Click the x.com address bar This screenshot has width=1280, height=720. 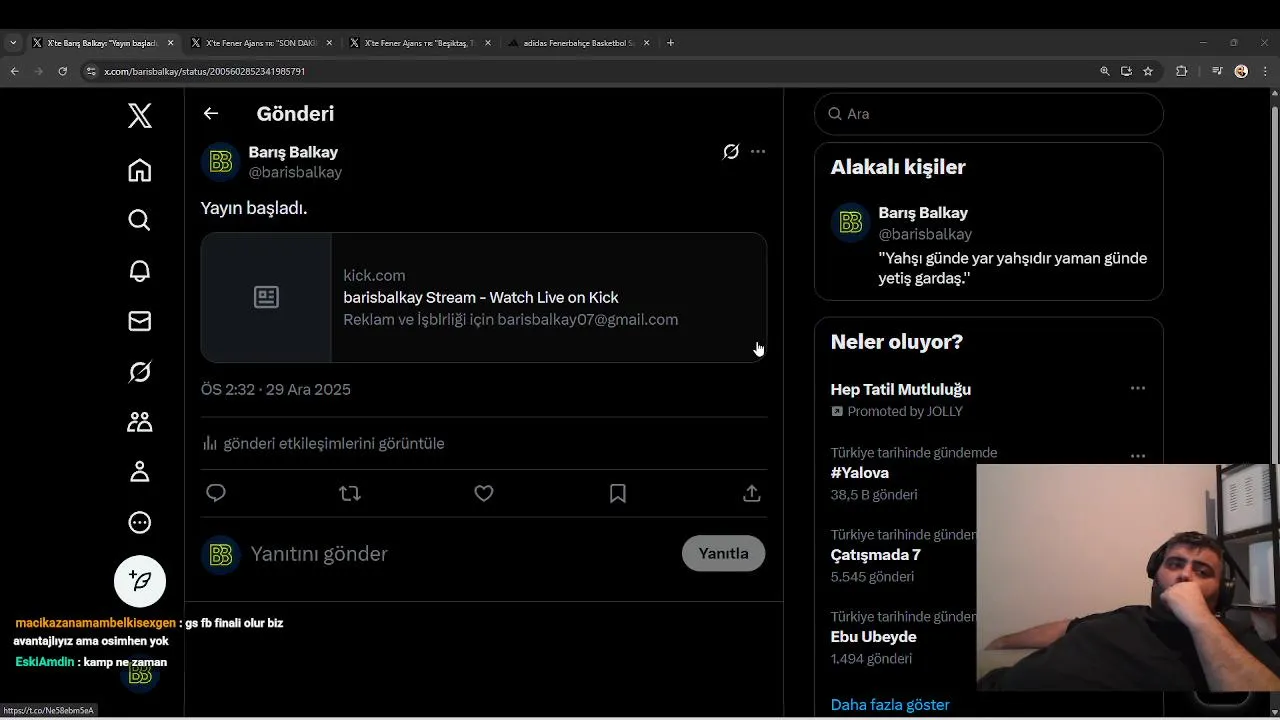590,71
